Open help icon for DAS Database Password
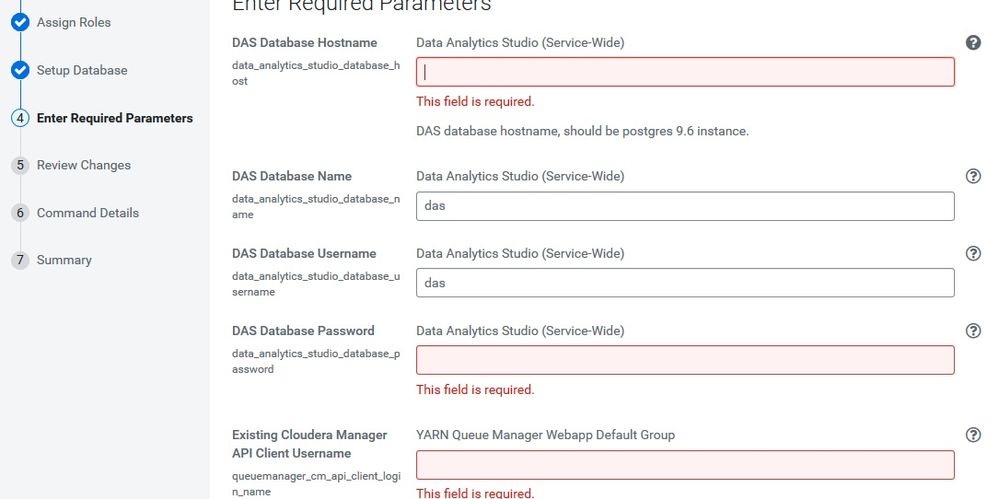Viewport: 999px width, 499px height. [973, 330]
